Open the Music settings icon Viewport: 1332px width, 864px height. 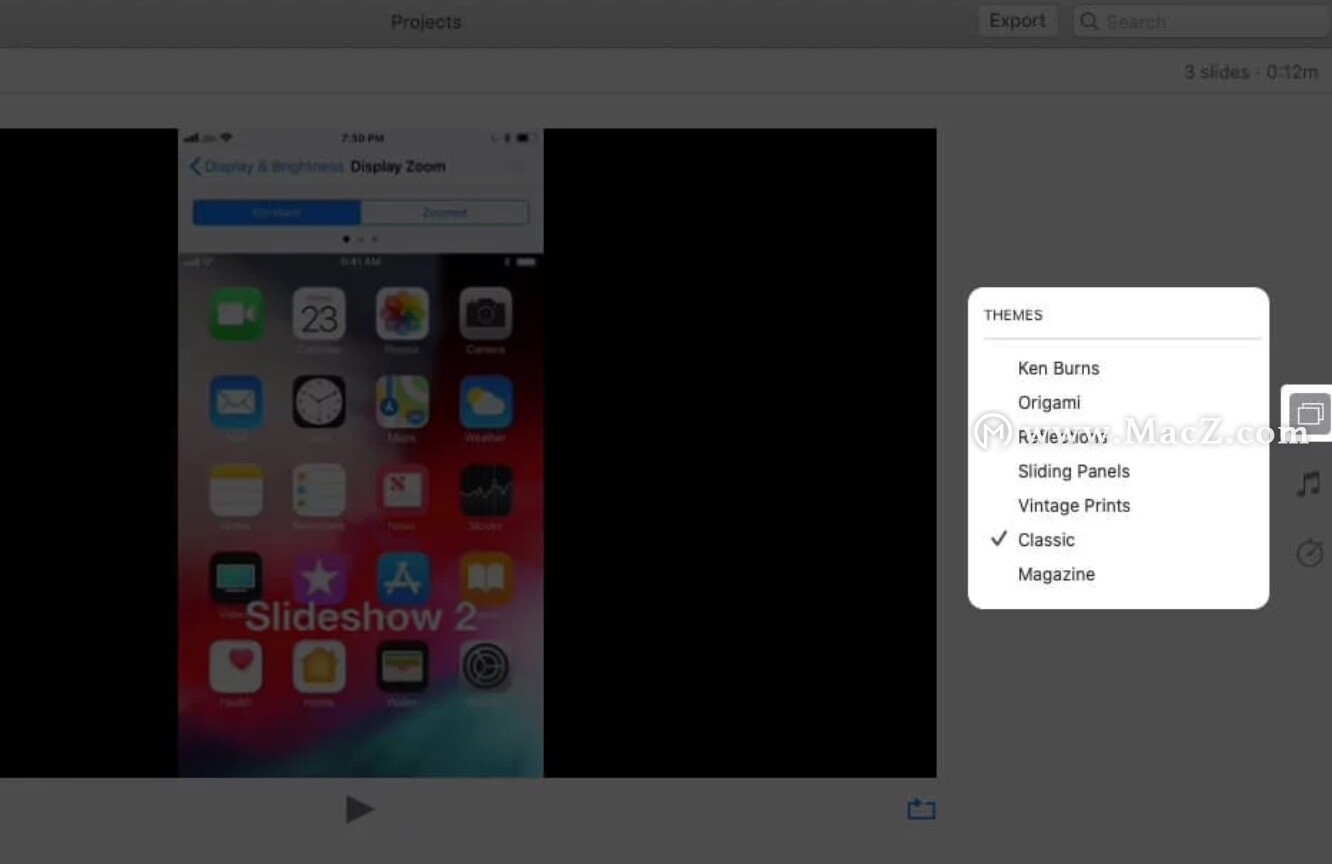[1308, 485]
